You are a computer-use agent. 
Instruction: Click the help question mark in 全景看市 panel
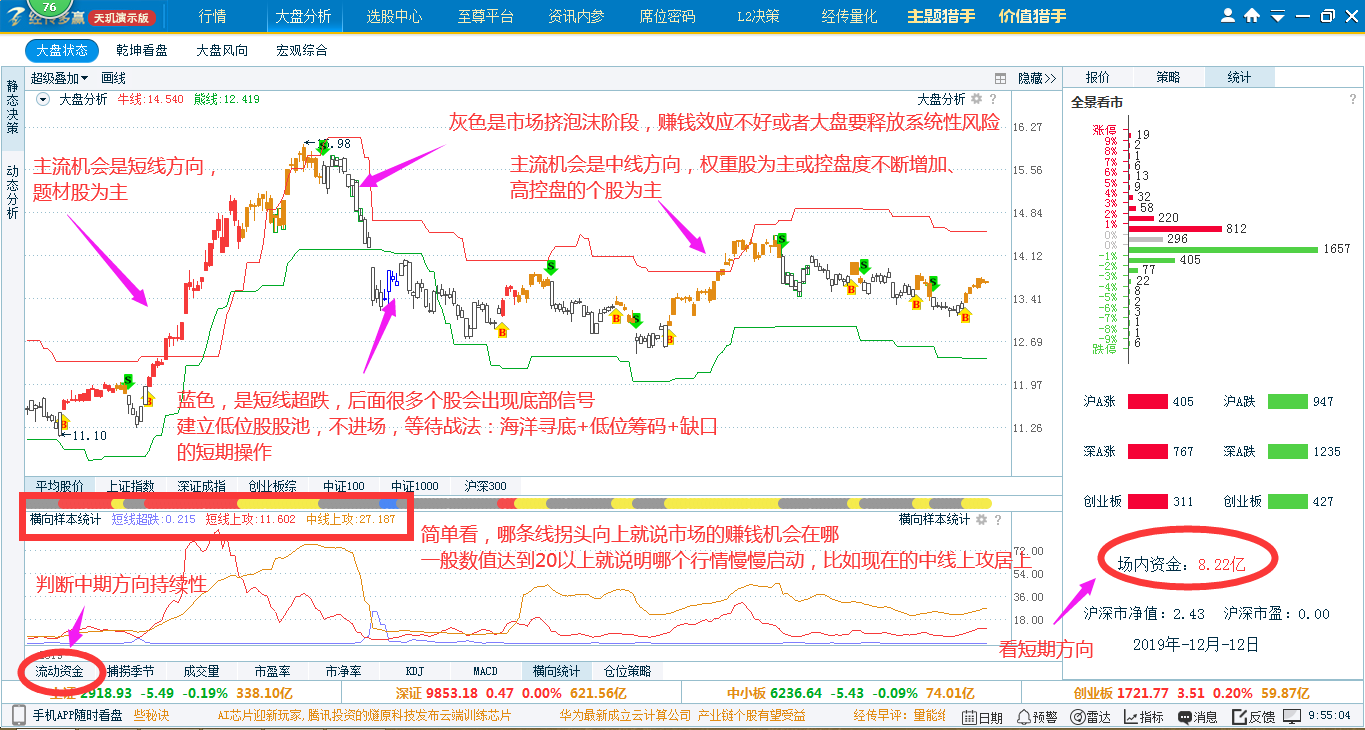(x=1352, y=100)
